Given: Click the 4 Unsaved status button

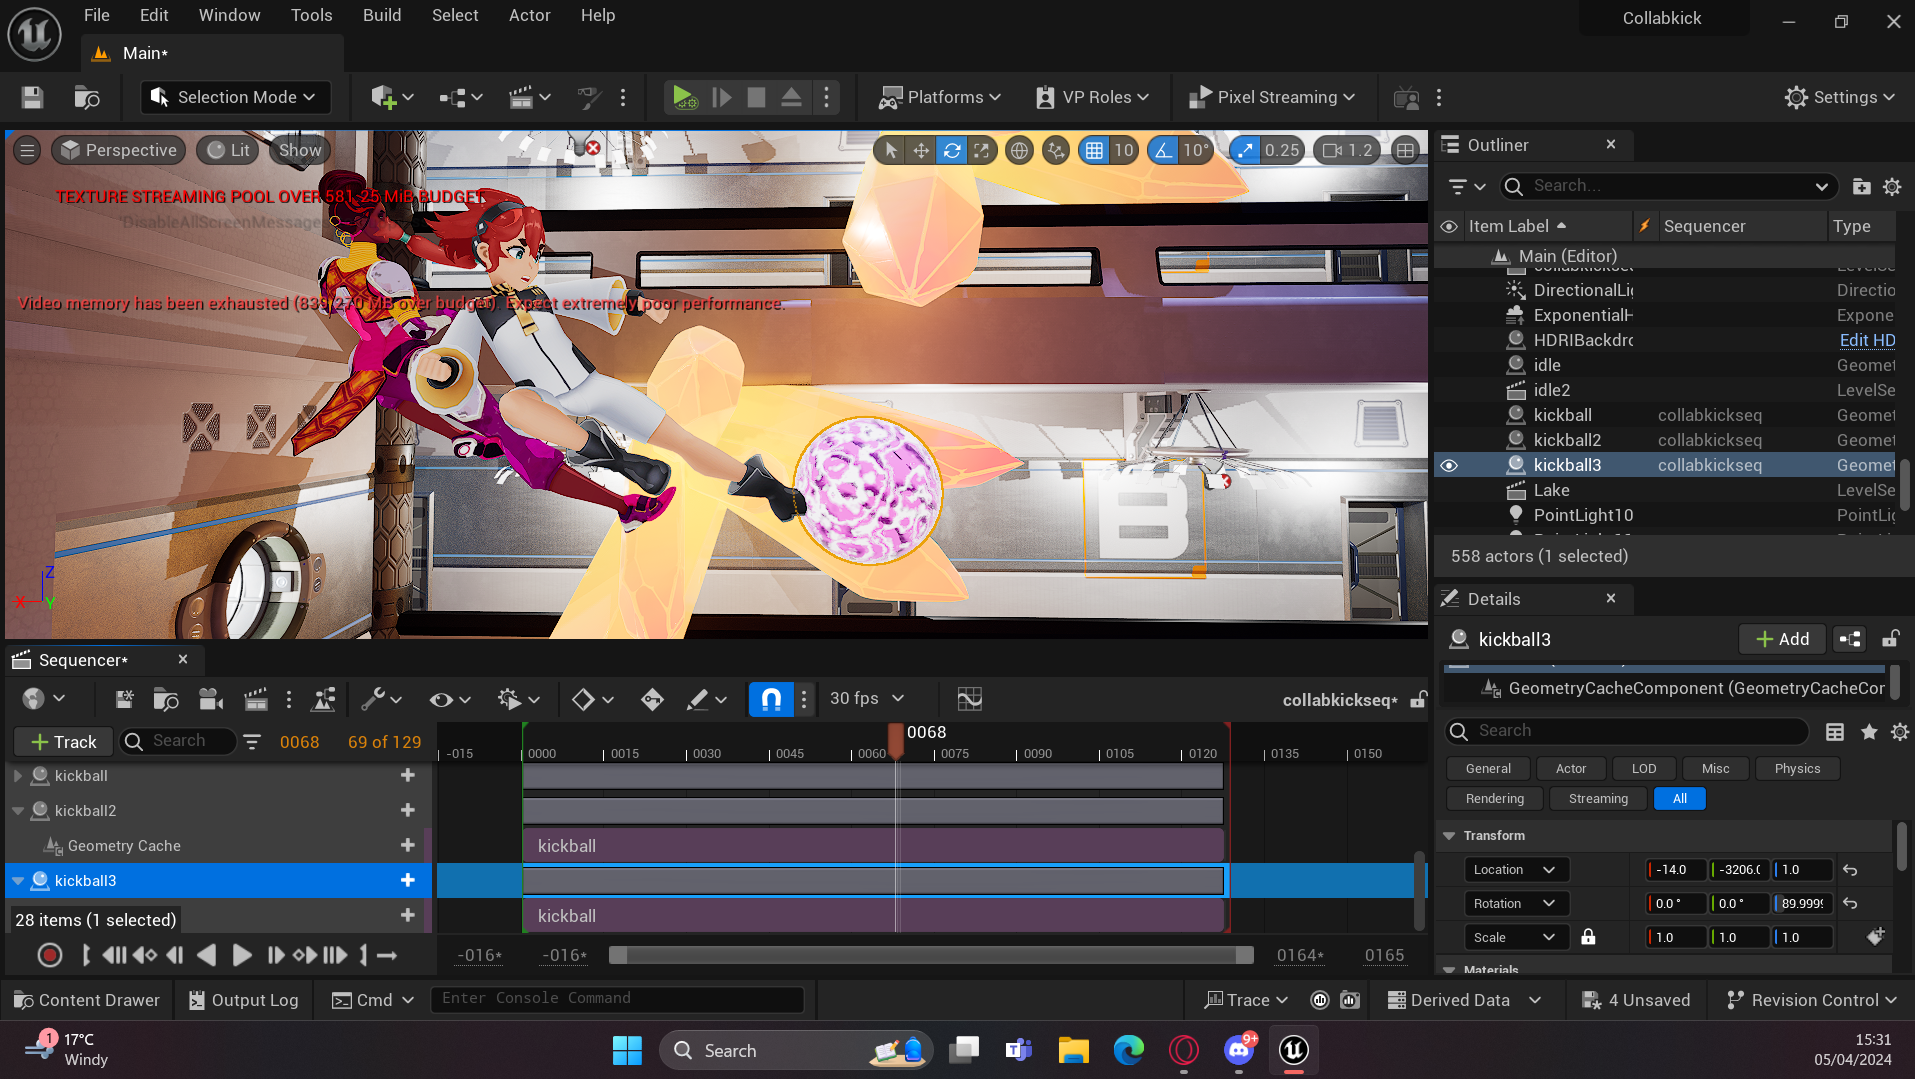Looking at the screenshot, I should pyautogui.click(x=1636, y=1000).
